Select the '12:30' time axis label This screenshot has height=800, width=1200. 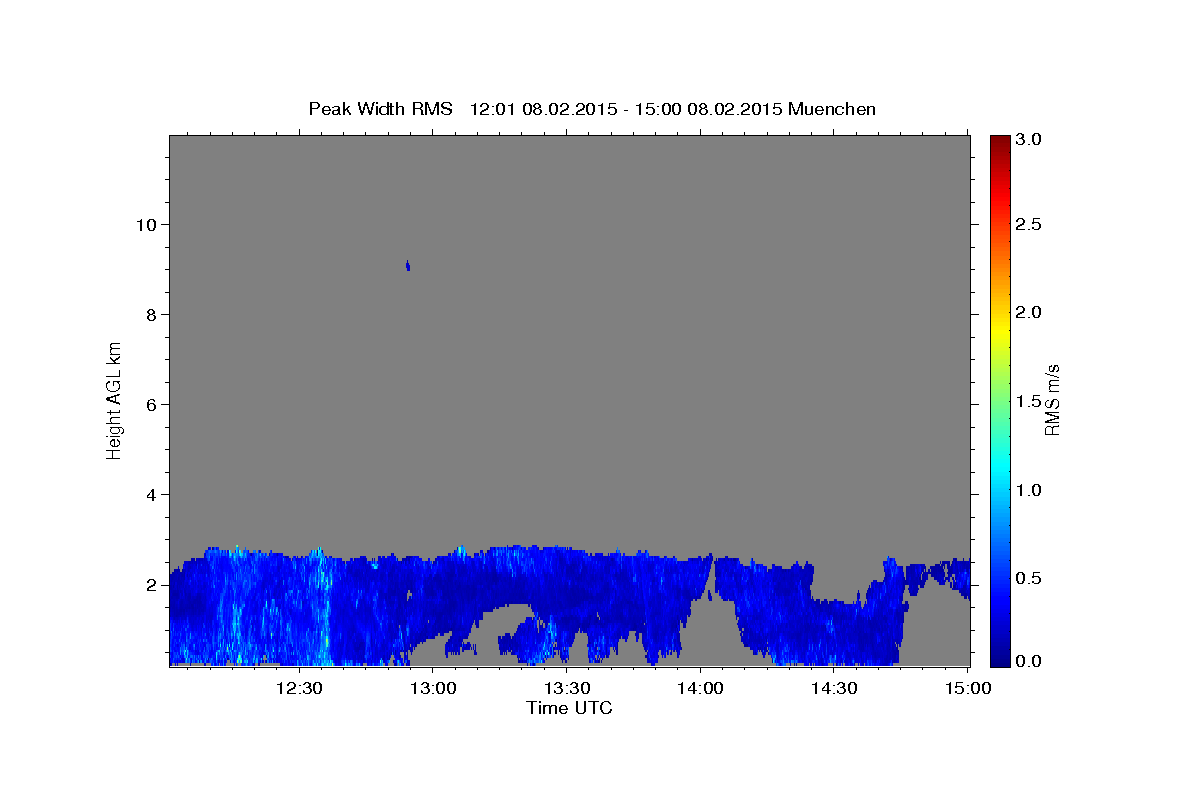click(x=299, y=688)
